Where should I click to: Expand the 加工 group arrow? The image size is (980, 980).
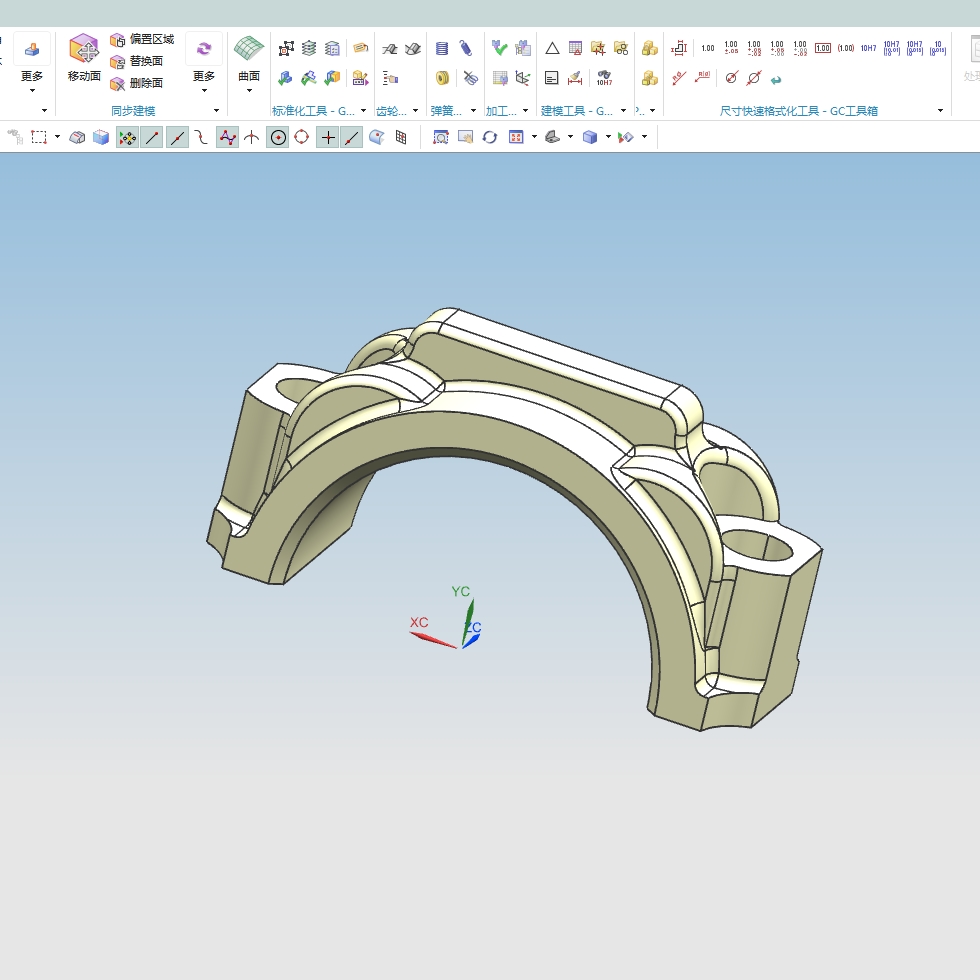525,111
